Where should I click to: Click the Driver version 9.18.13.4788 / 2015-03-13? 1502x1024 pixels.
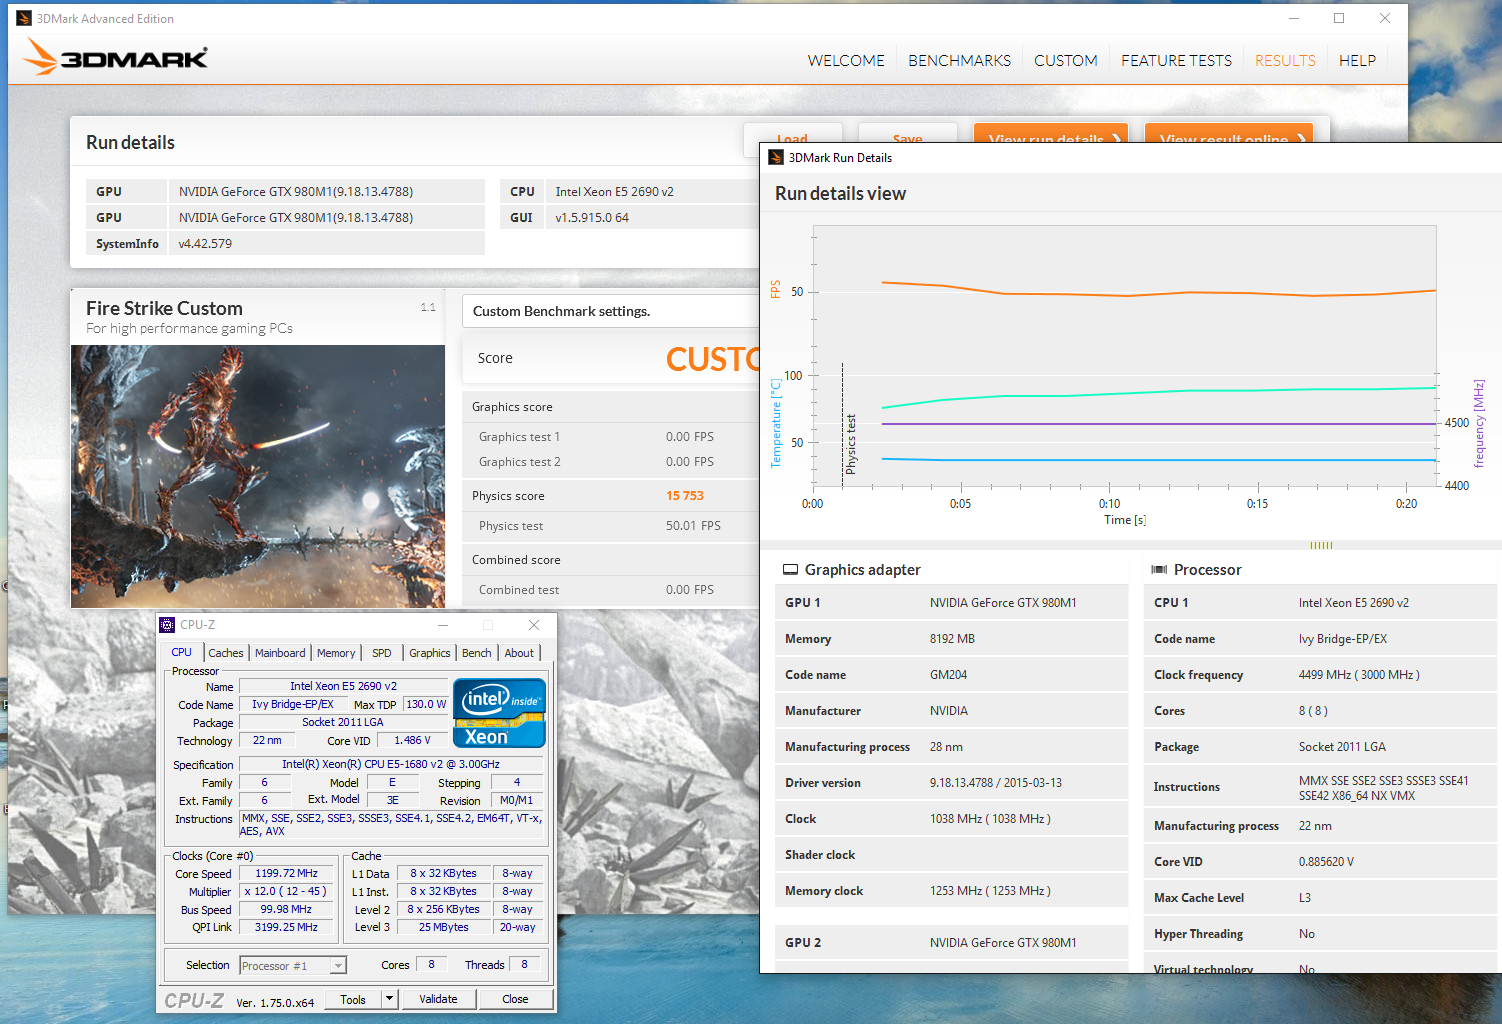point(996,783)
